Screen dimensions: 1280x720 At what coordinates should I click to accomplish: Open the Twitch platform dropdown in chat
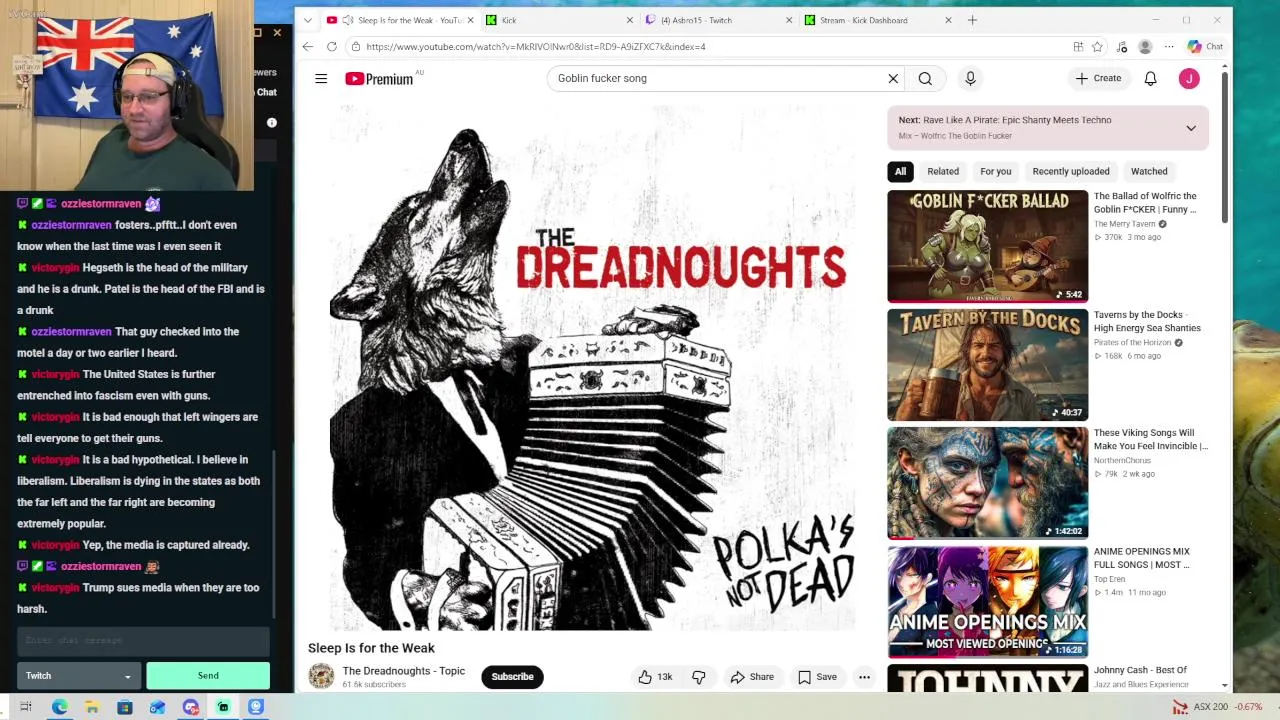tap(78, 676)
